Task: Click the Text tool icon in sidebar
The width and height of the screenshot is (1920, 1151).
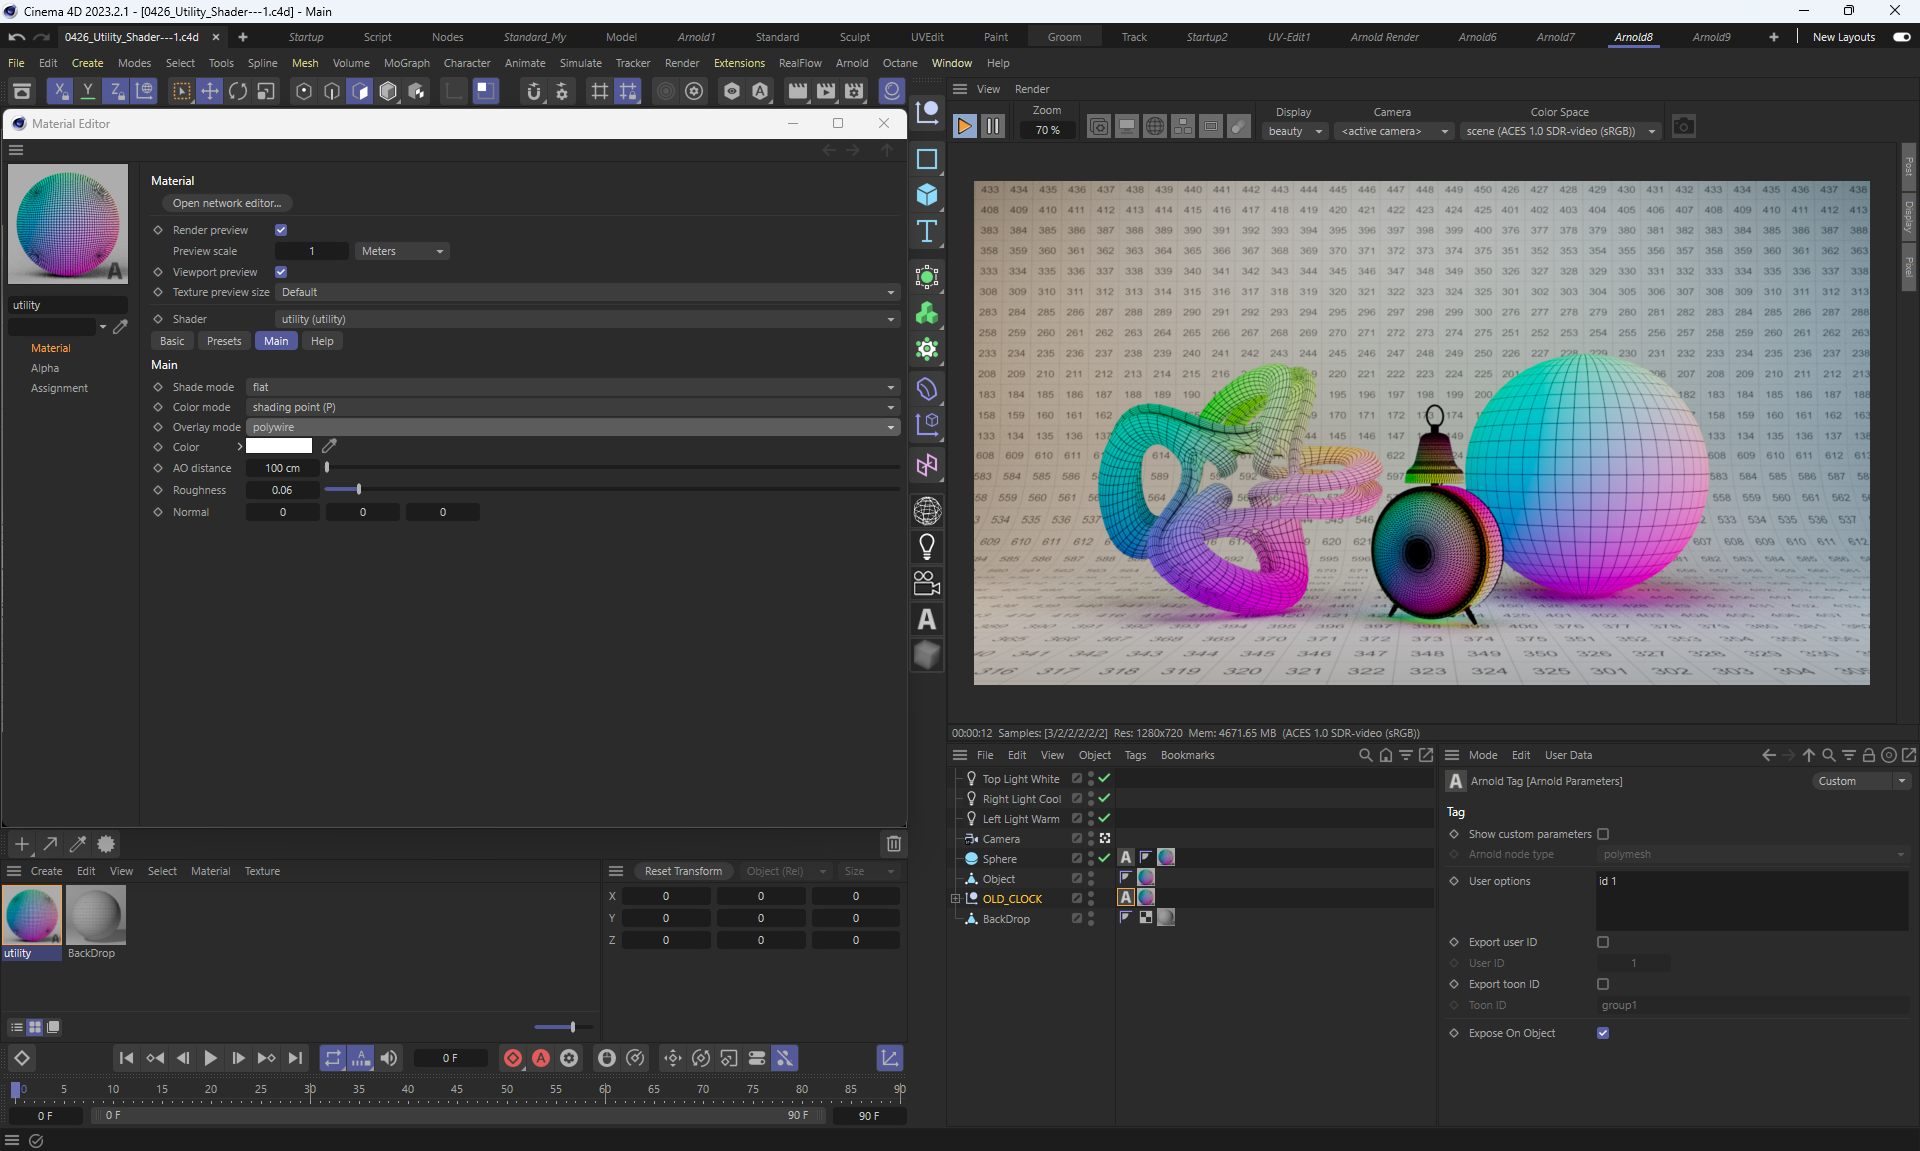Action: [927, 232]
